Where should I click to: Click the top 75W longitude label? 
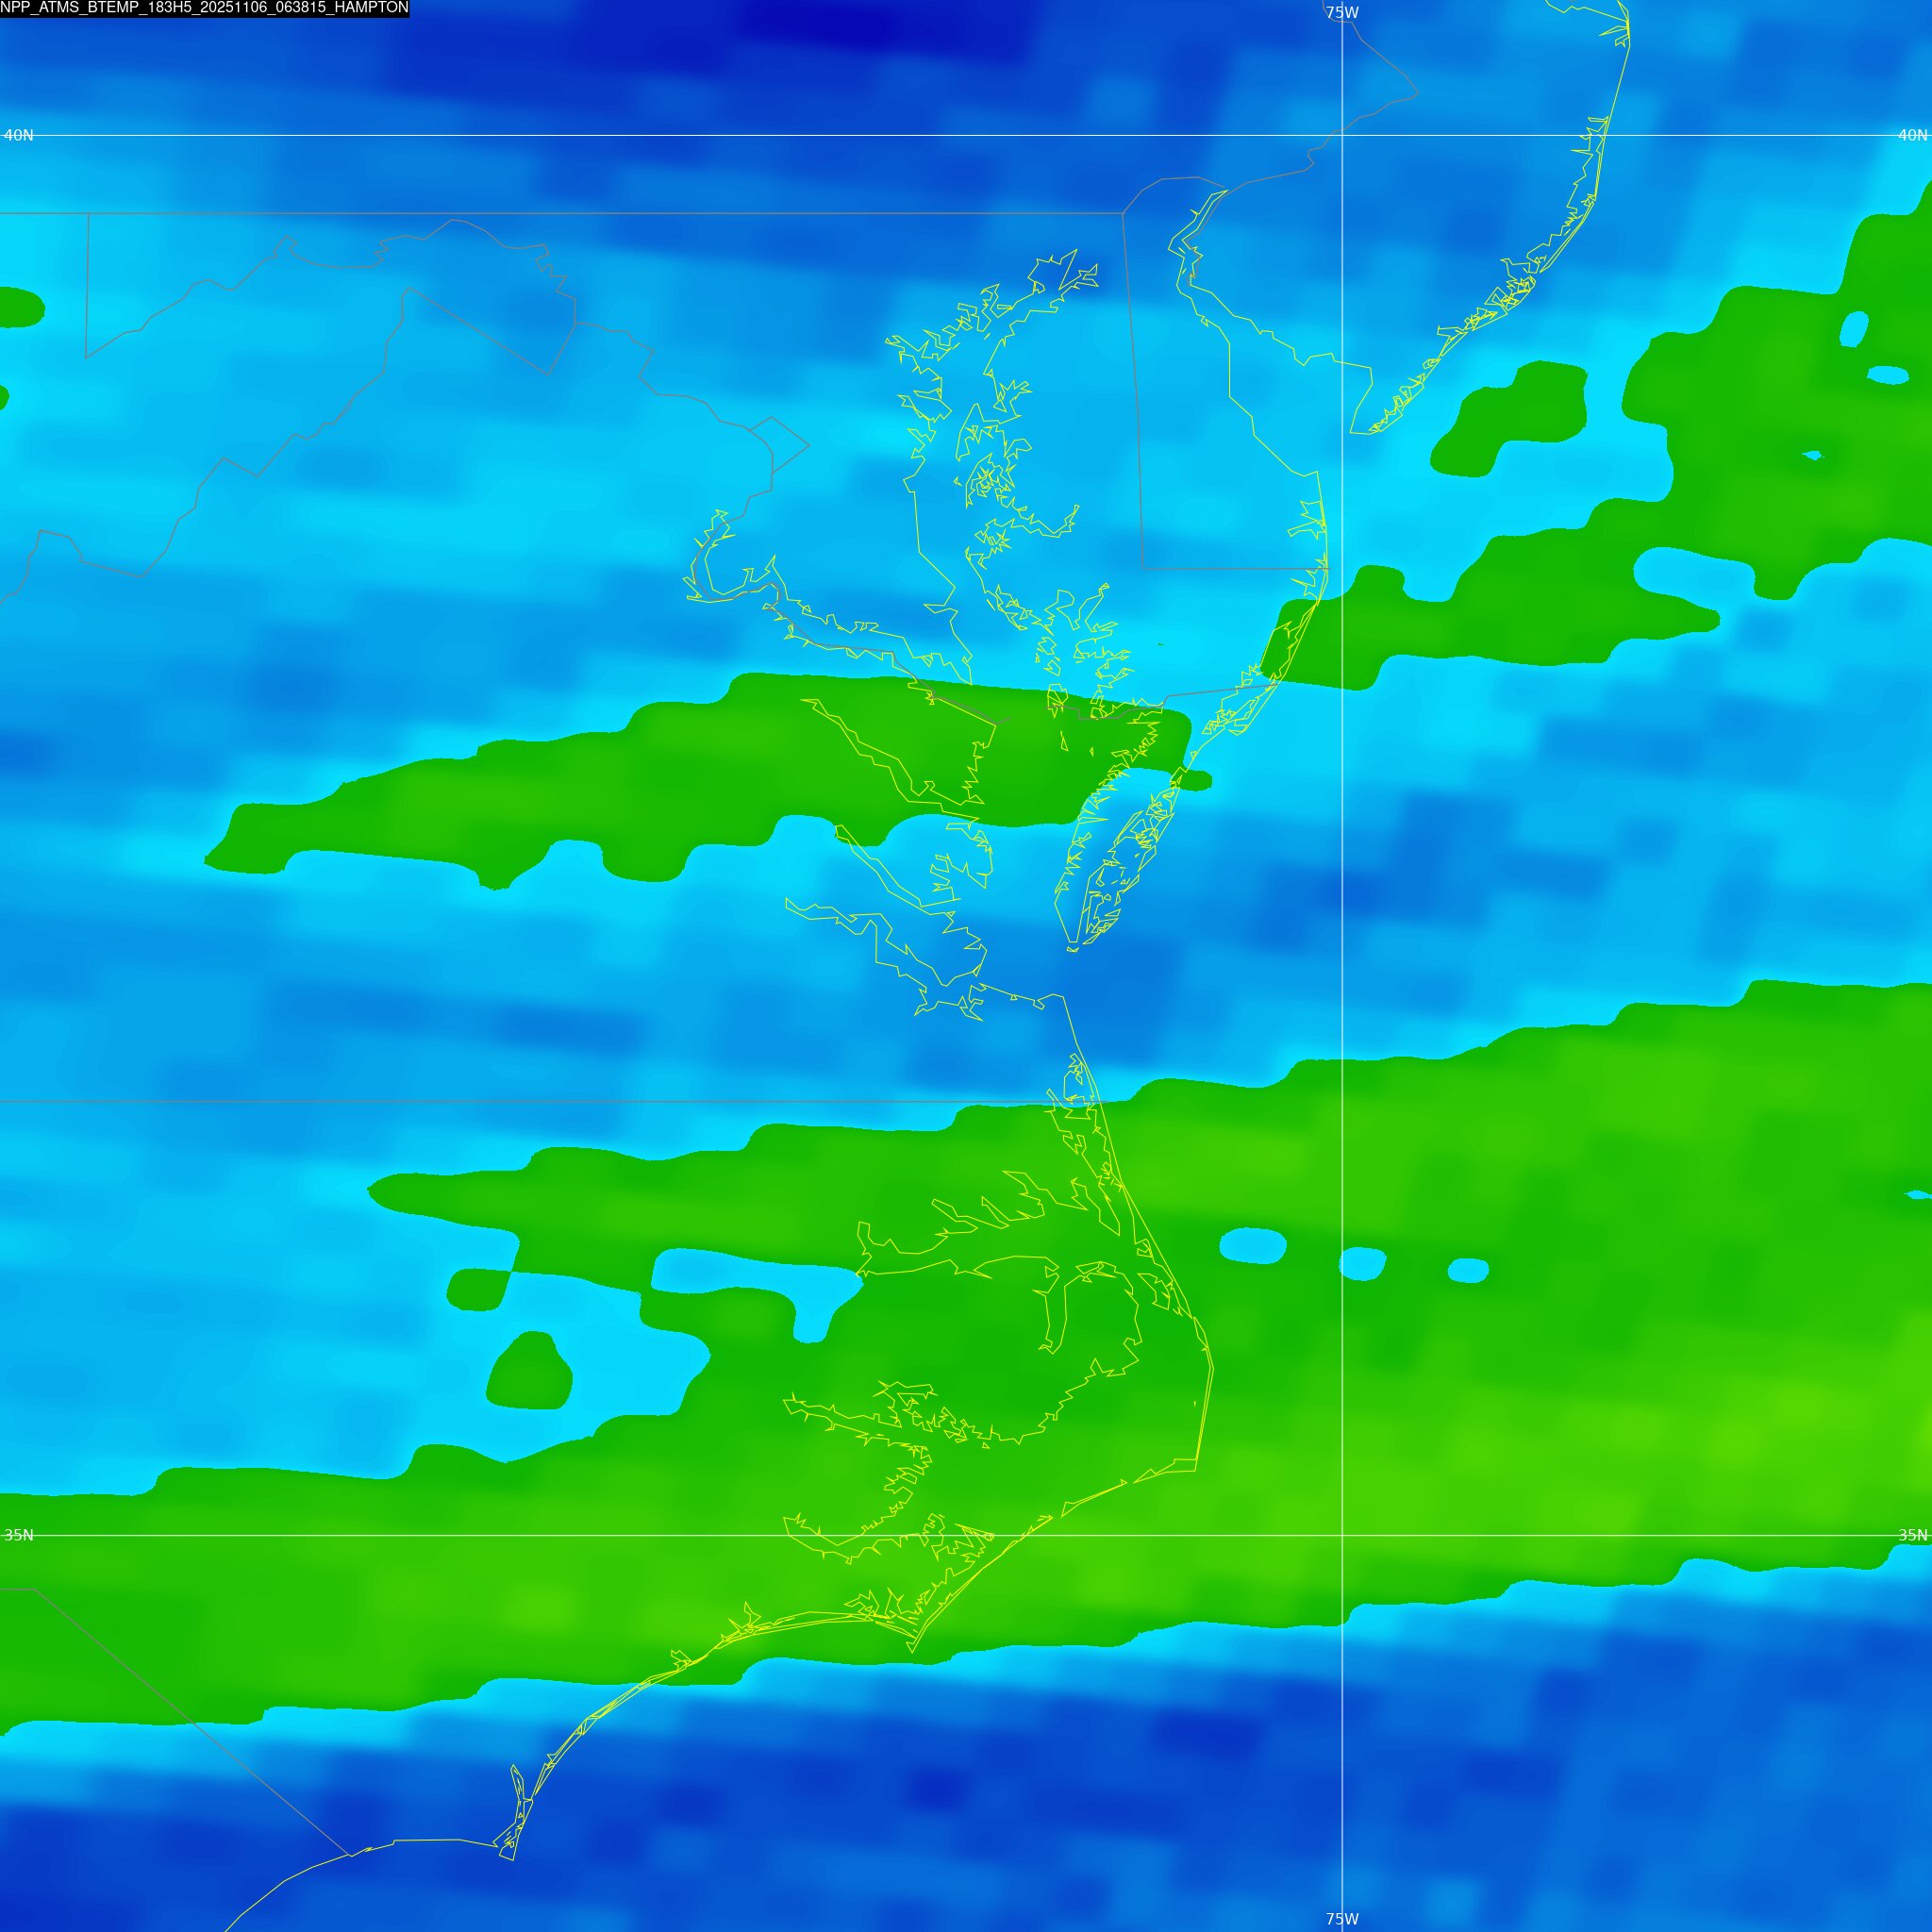coord(1341,13)
